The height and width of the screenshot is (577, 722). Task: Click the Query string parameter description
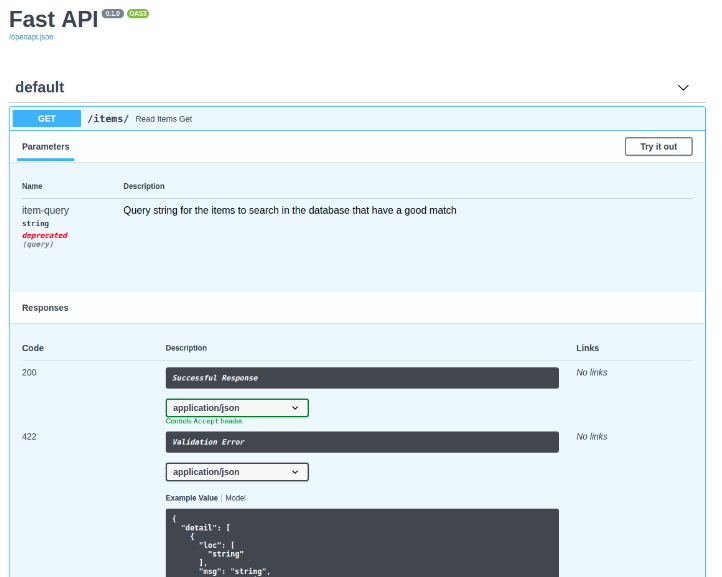click(290, 210)
